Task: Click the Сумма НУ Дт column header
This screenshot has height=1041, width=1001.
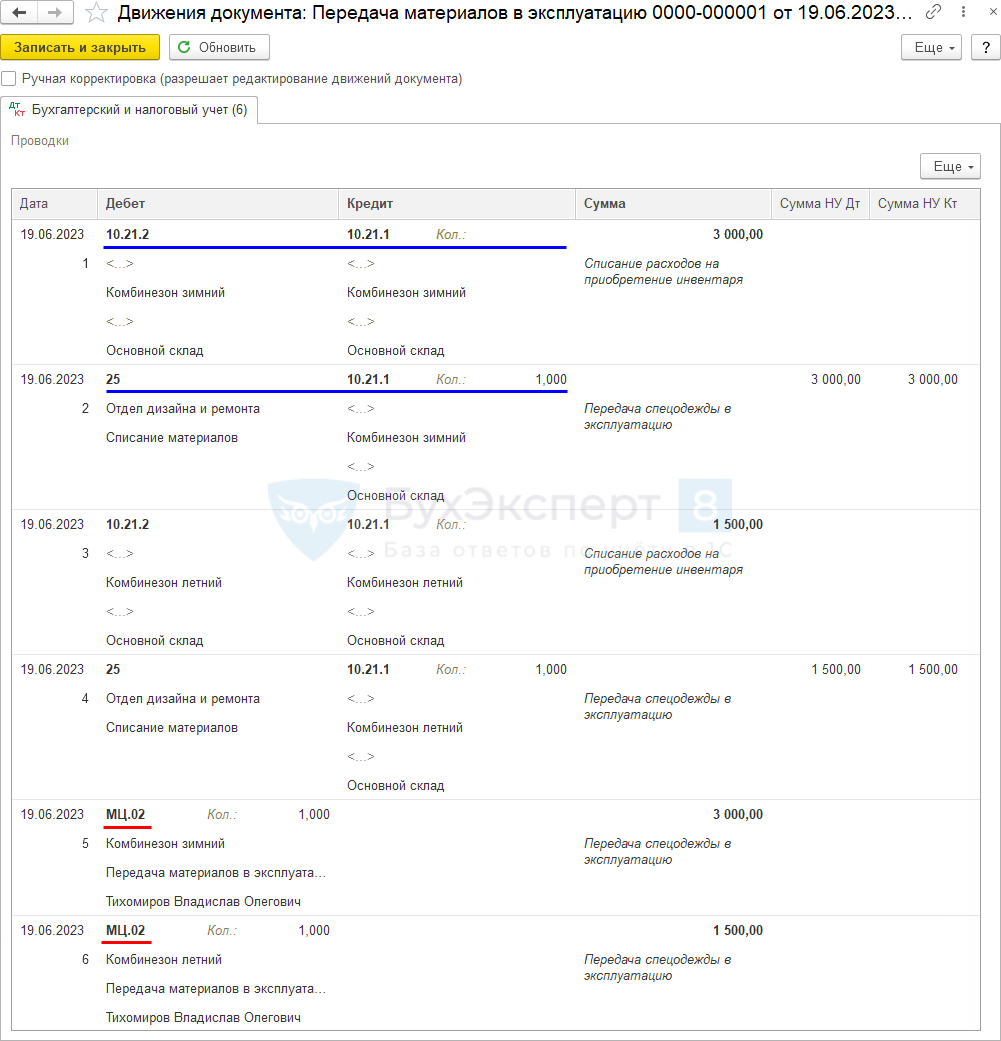Action: coord(819,203)
